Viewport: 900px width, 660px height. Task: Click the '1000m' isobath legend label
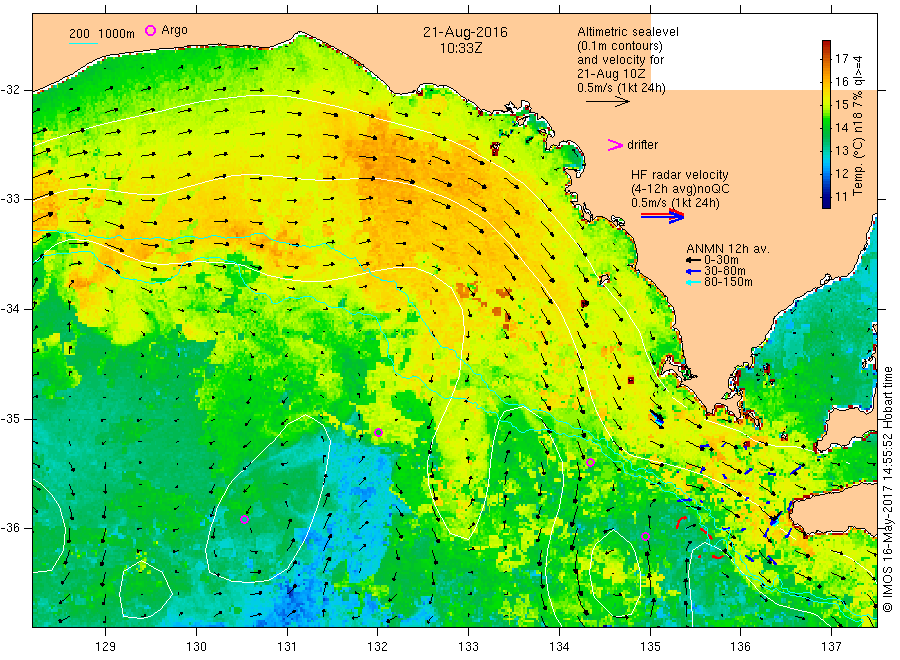coord(117,34)
